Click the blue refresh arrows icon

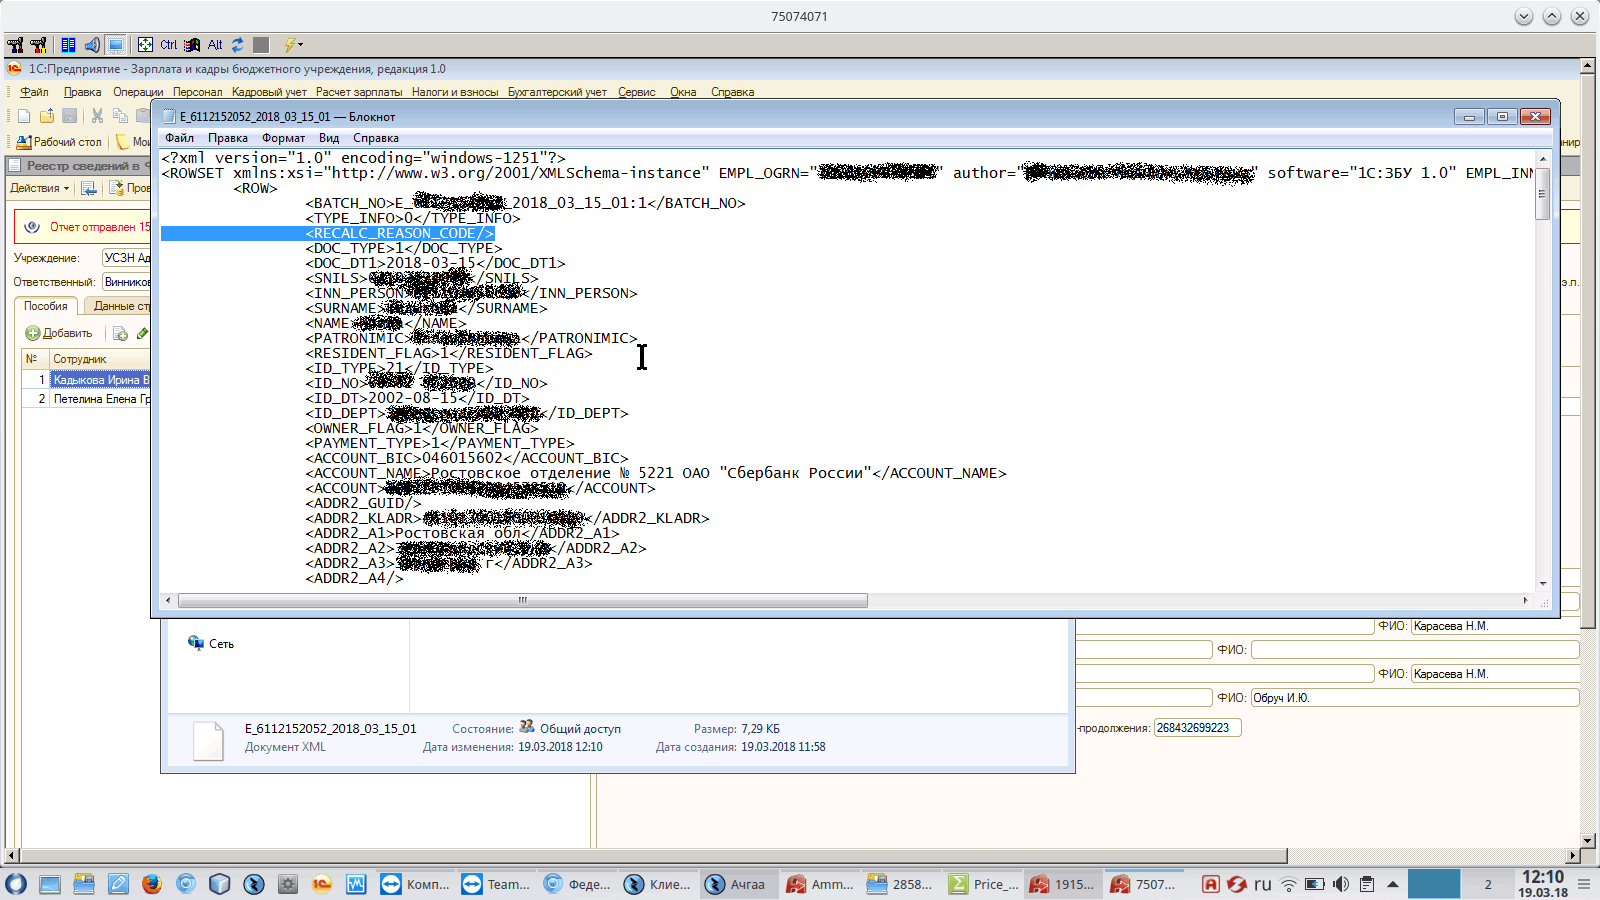pyautogui.click(x=238, y=44)
